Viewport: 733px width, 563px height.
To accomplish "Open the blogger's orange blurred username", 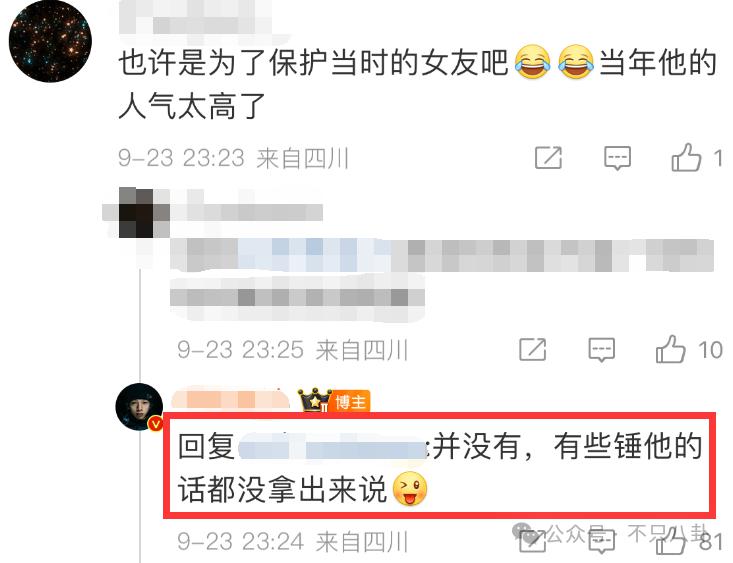I will (x=231, y=400).
